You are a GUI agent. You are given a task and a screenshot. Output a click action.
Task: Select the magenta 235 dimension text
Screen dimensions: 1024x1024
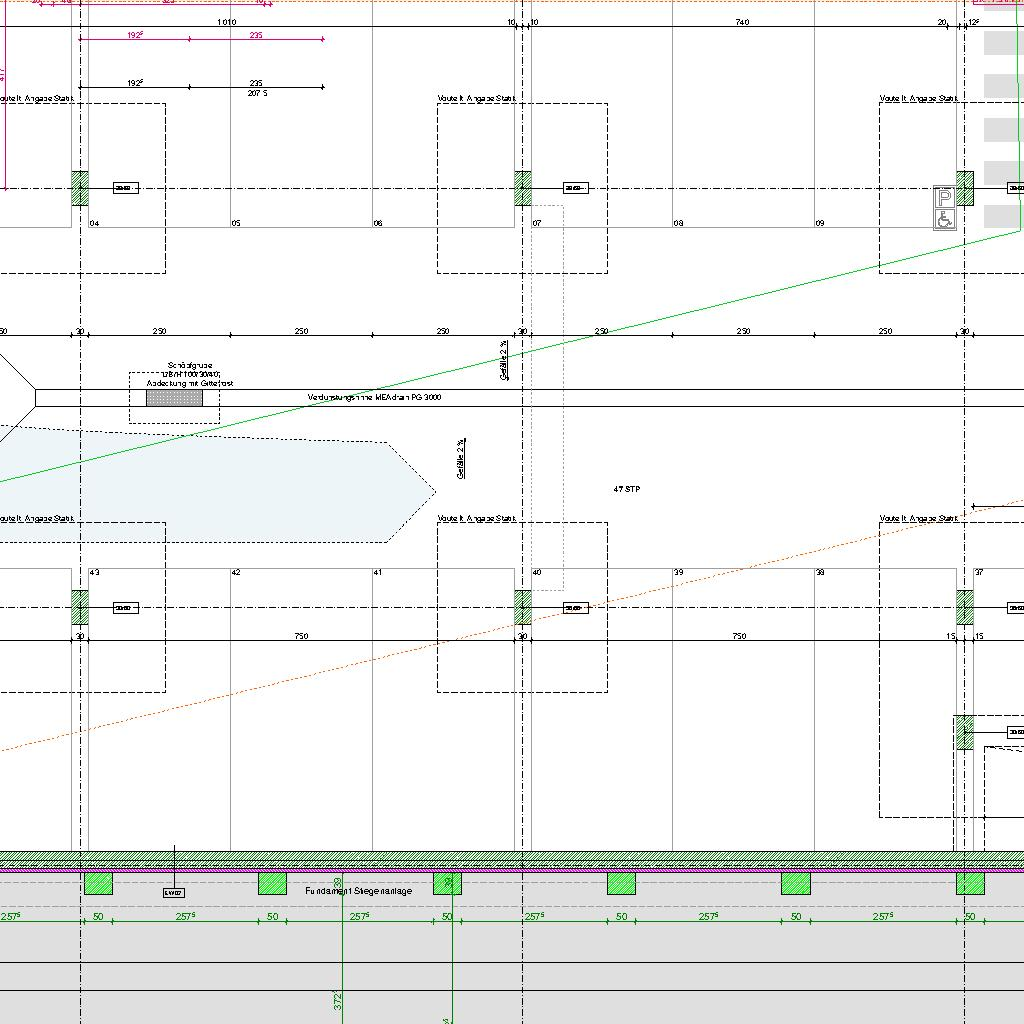(256, 35)
